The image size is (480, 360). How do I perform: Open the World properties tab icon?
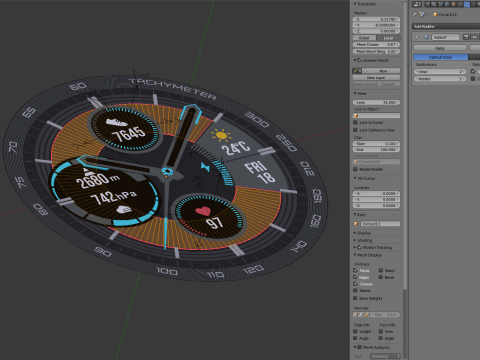447,4
